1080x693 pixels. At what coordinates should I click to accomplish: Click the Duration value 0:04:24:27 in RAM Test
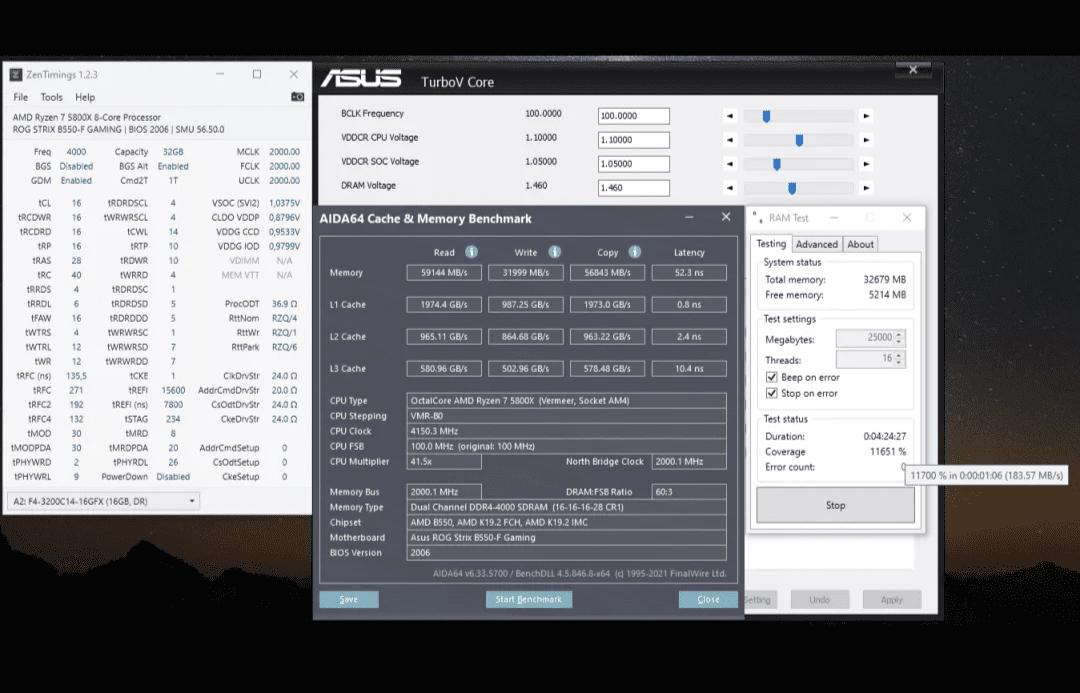[884, 436]
